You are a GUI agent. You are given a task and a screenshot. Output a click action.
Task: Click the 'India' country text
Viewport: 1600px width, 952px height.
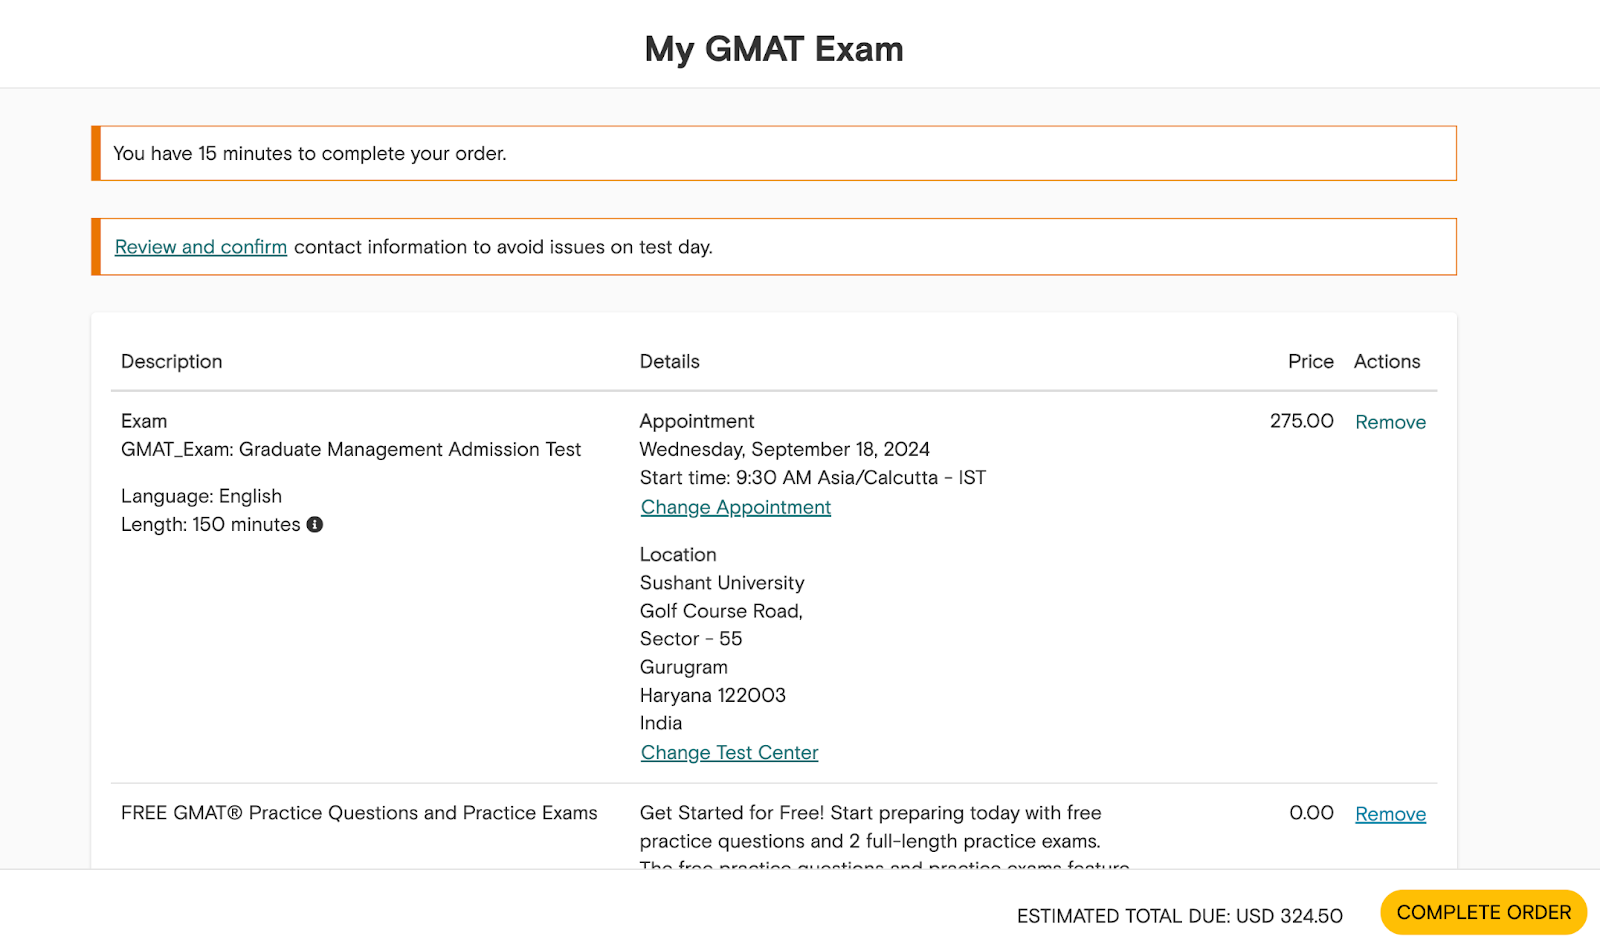click(x=661, y=723)
